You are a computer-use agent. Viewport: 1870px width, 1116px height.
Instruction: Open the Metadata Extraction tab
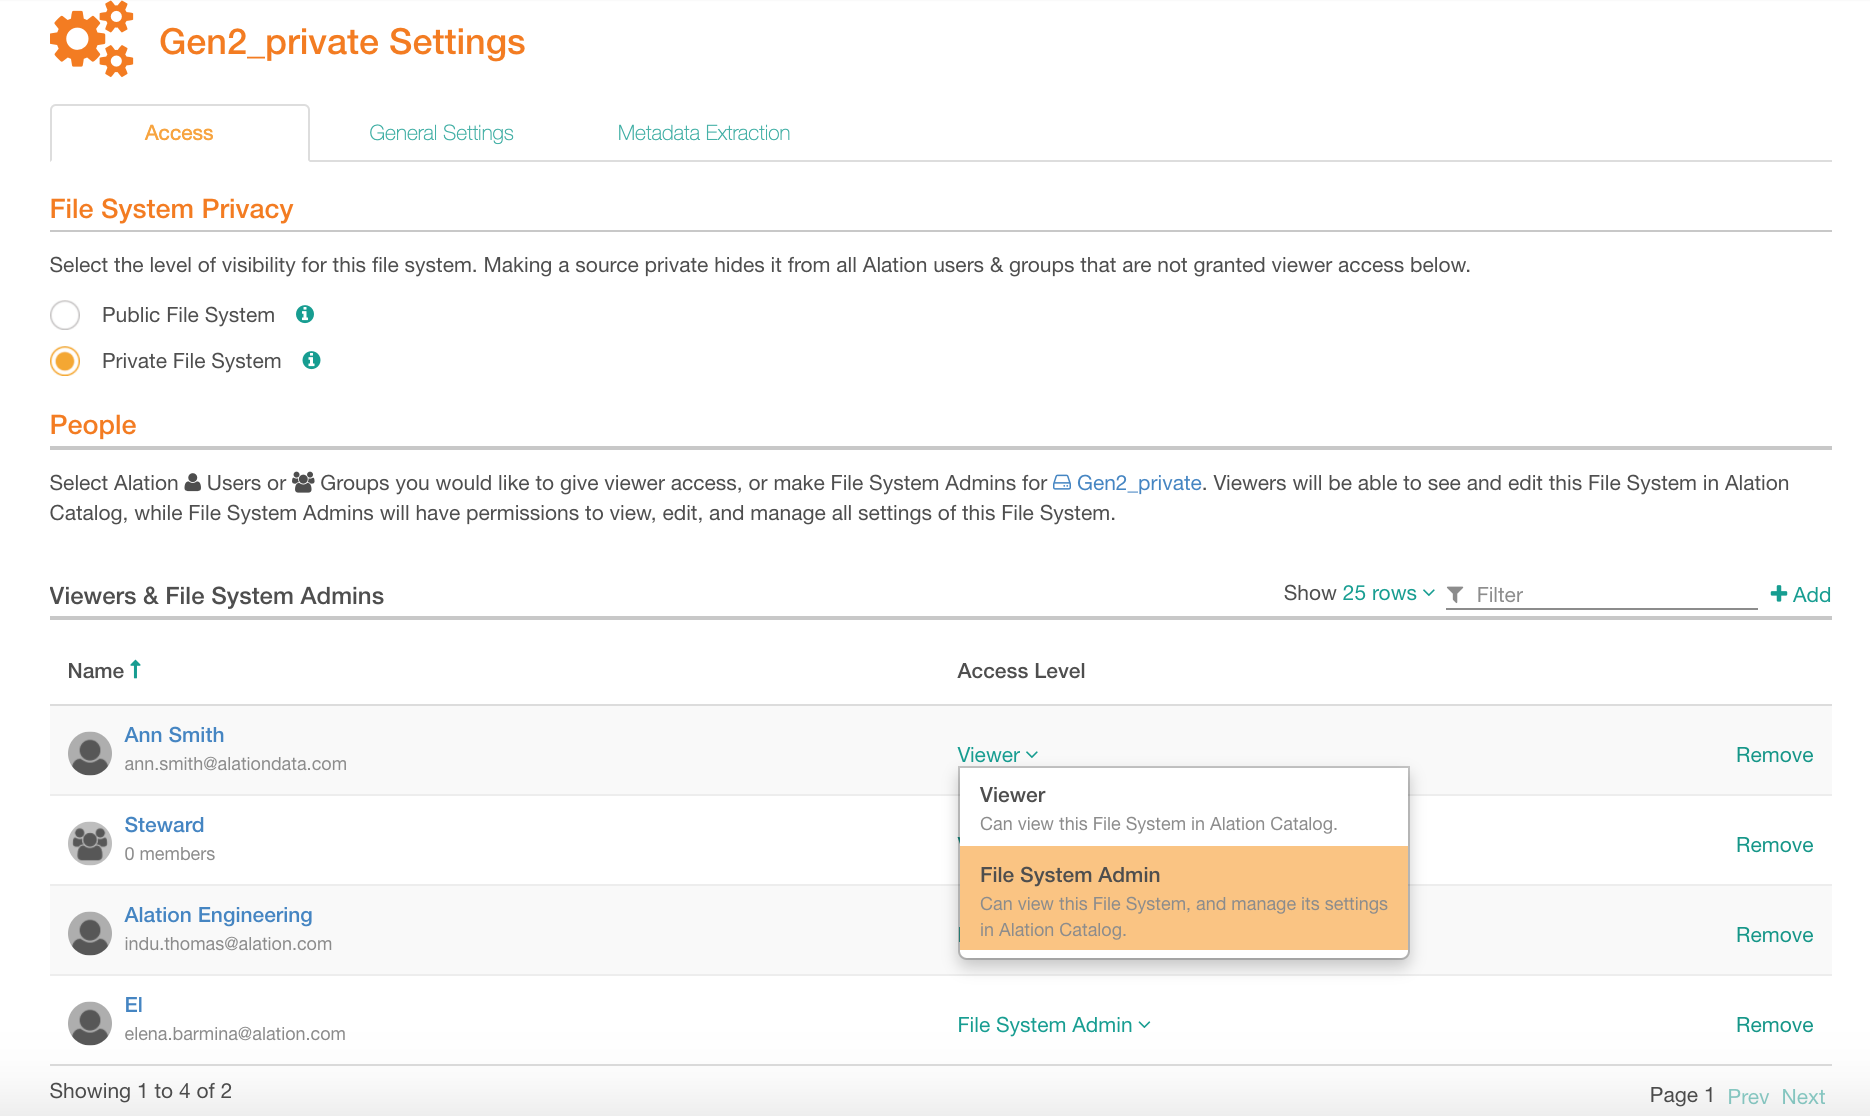tap(704, 133)
